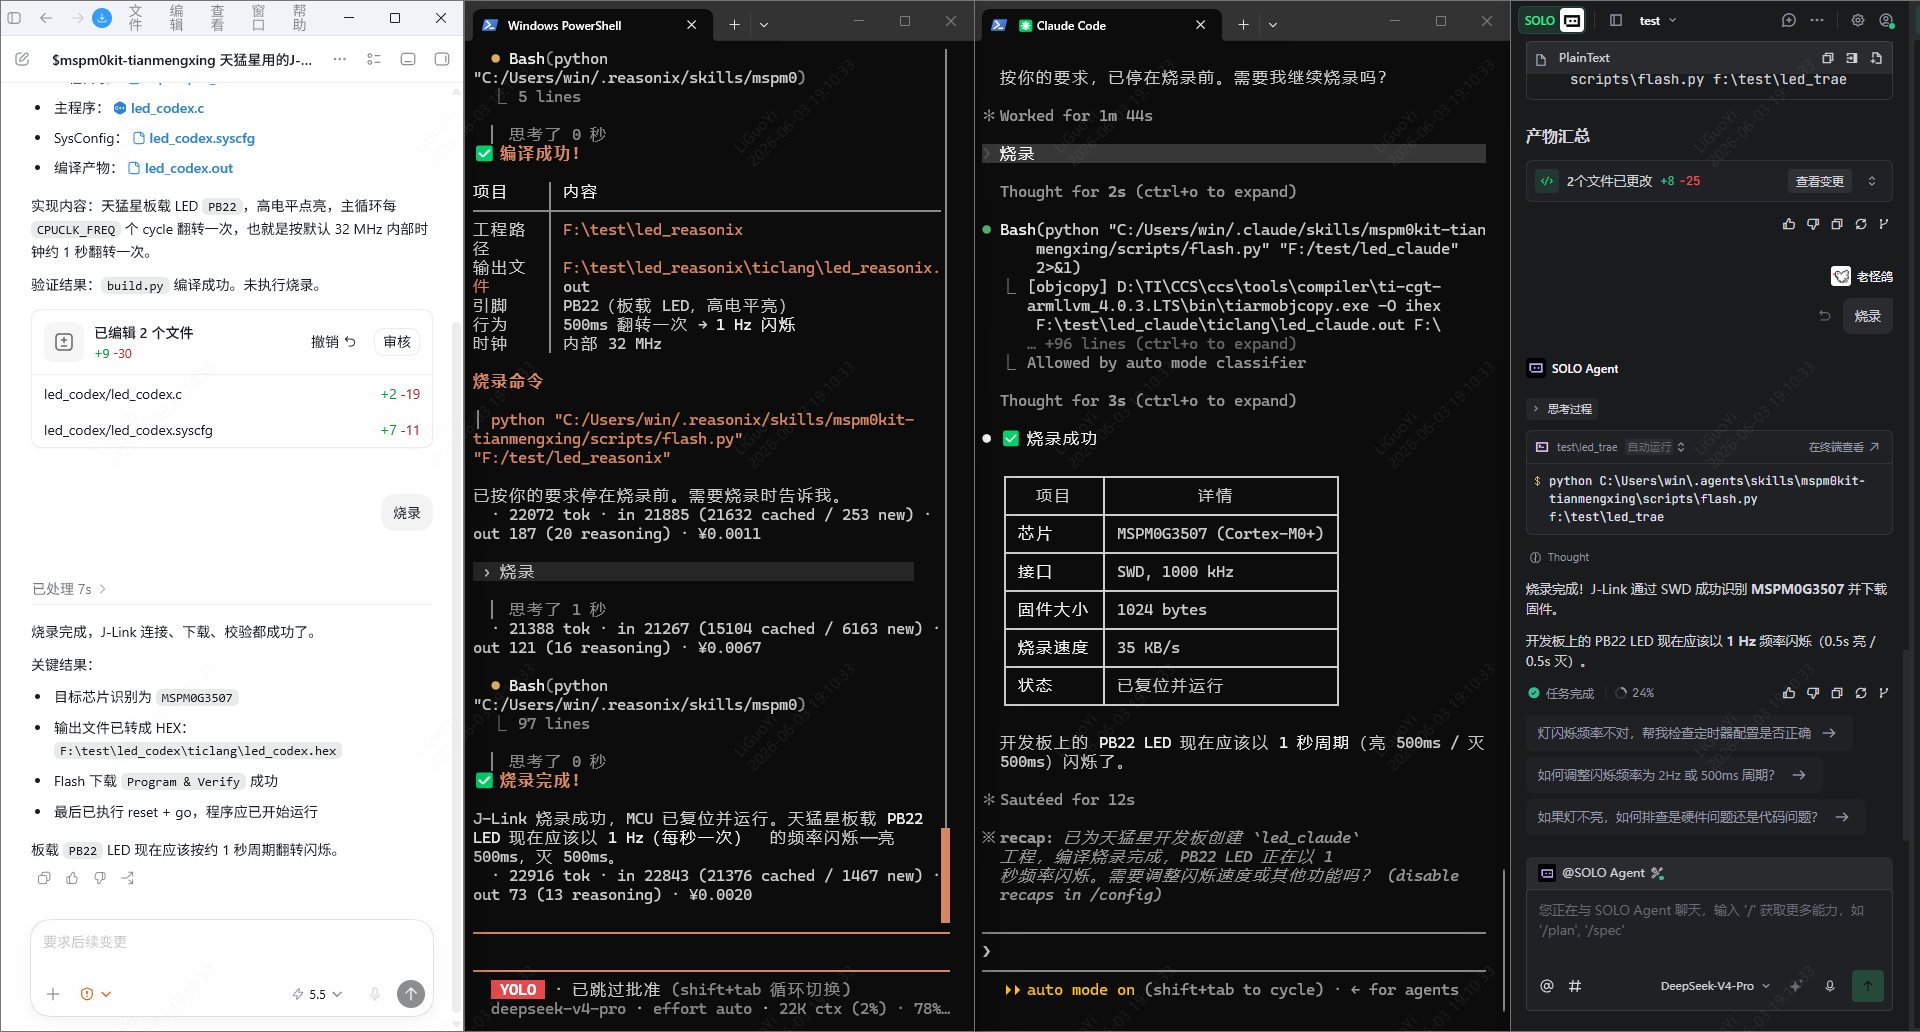
Task: Open the task list icon in Codex header
Action: pyautogui.click(x=374, y=59)
